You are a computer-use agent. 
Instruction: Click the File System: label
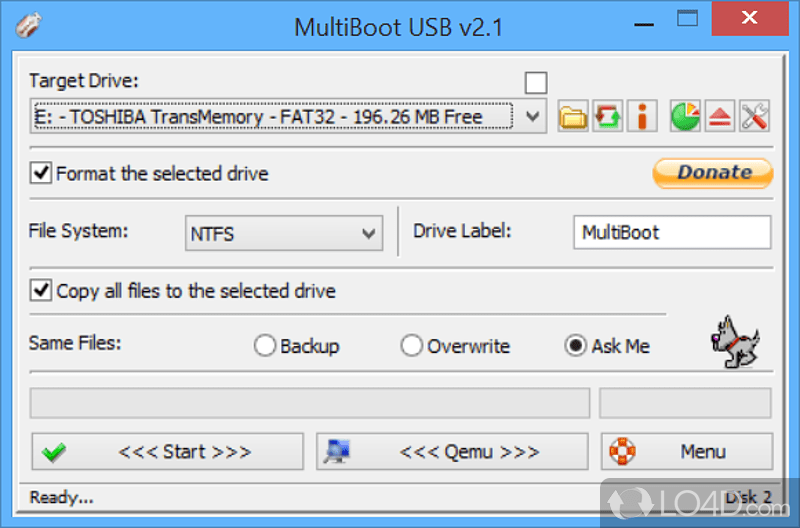click(x=78, y=231)
